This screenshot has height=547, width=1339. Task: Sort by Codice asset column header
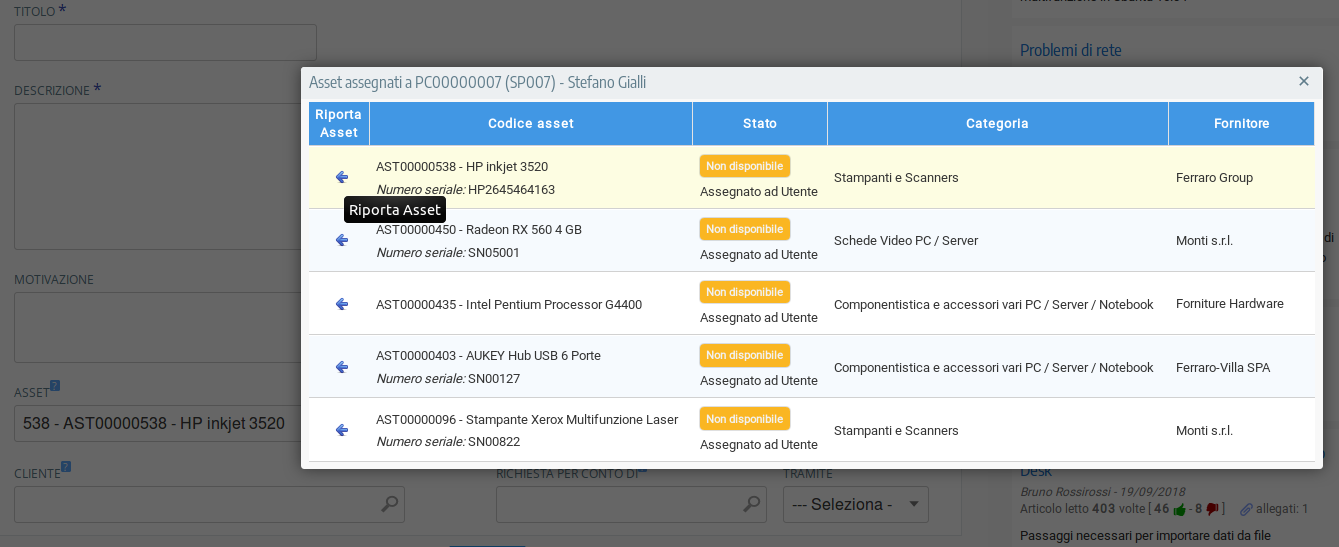(531, 124)
